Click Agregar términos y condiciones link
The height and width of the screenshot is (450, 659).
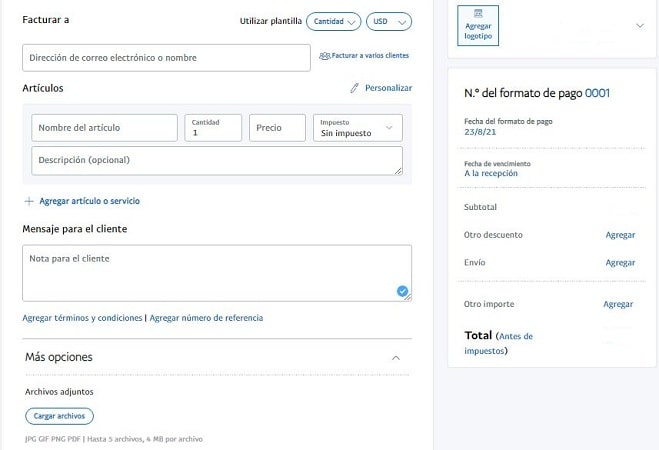[x=82, y=318]
